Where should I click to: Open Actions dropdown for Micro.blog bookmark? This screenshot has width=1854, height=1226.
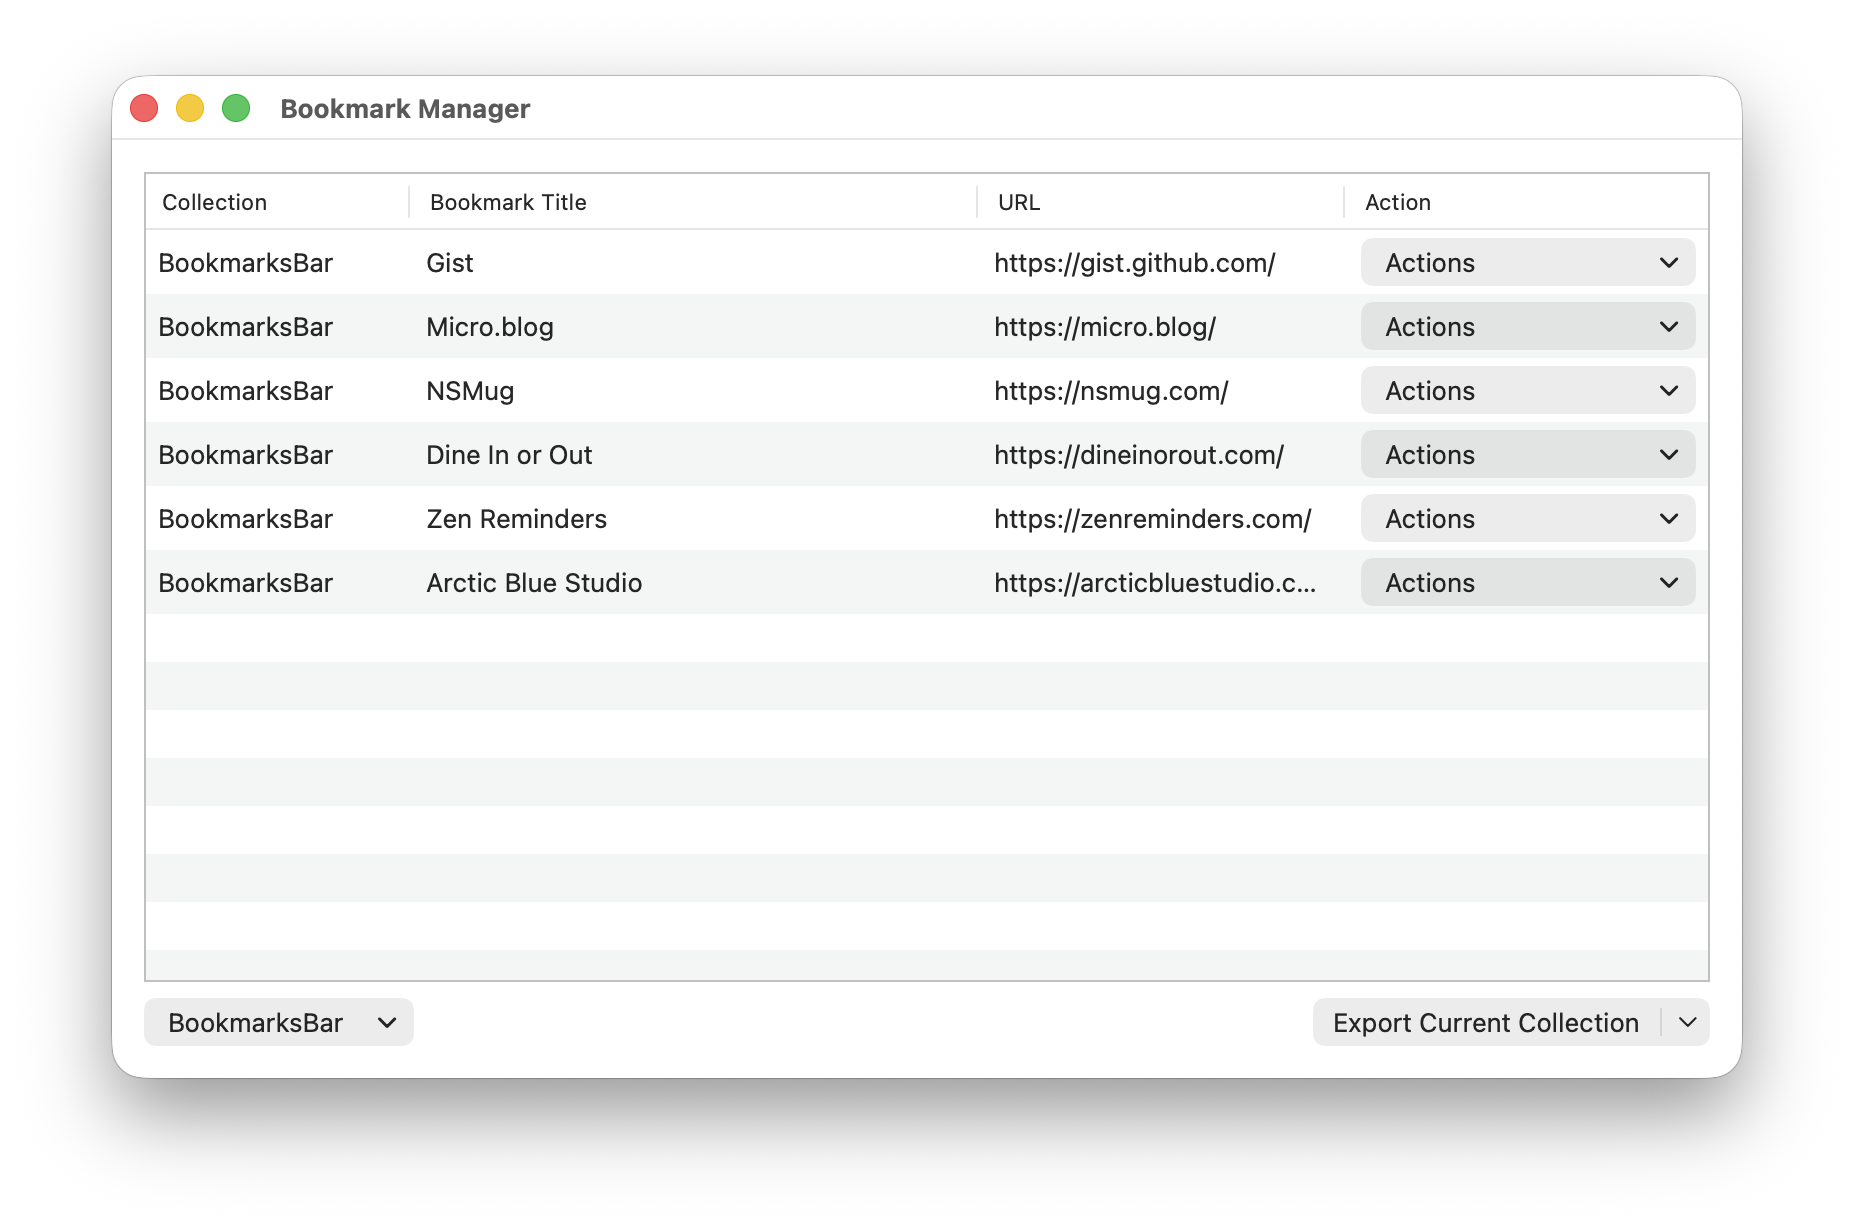coord(1527,327)
